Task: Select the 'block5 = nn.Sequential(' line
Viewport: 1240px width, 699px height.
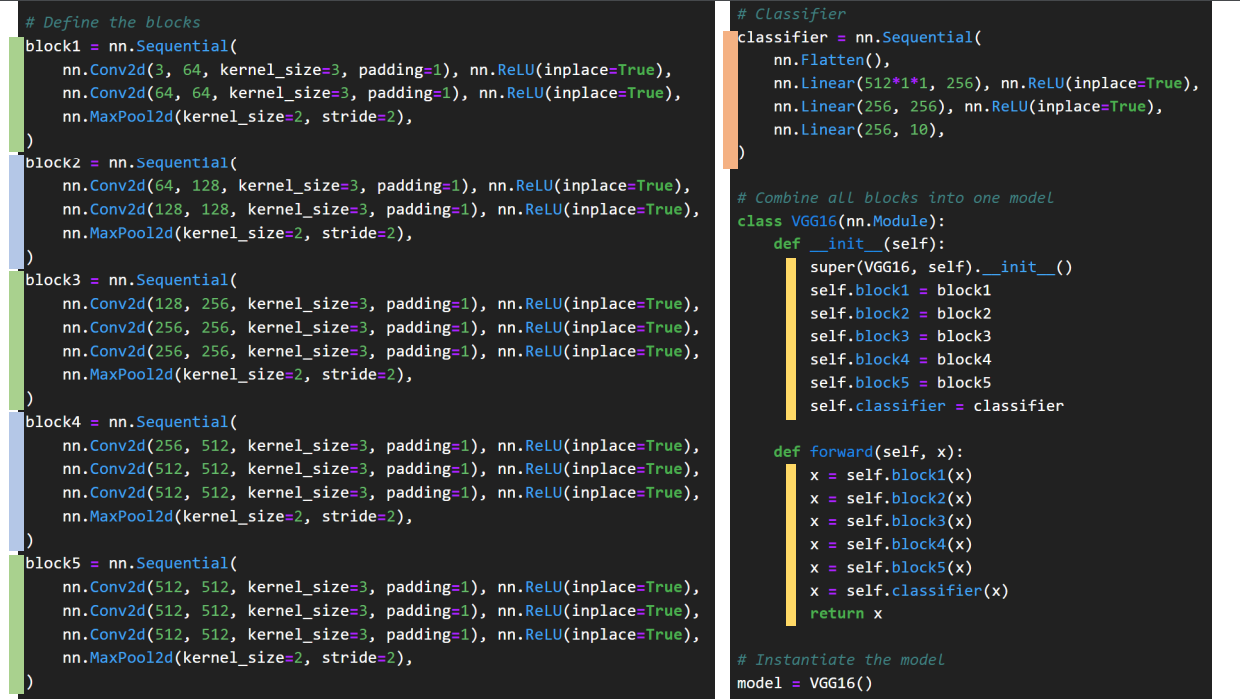Action: pyautogui.click(x=132, y=563)
